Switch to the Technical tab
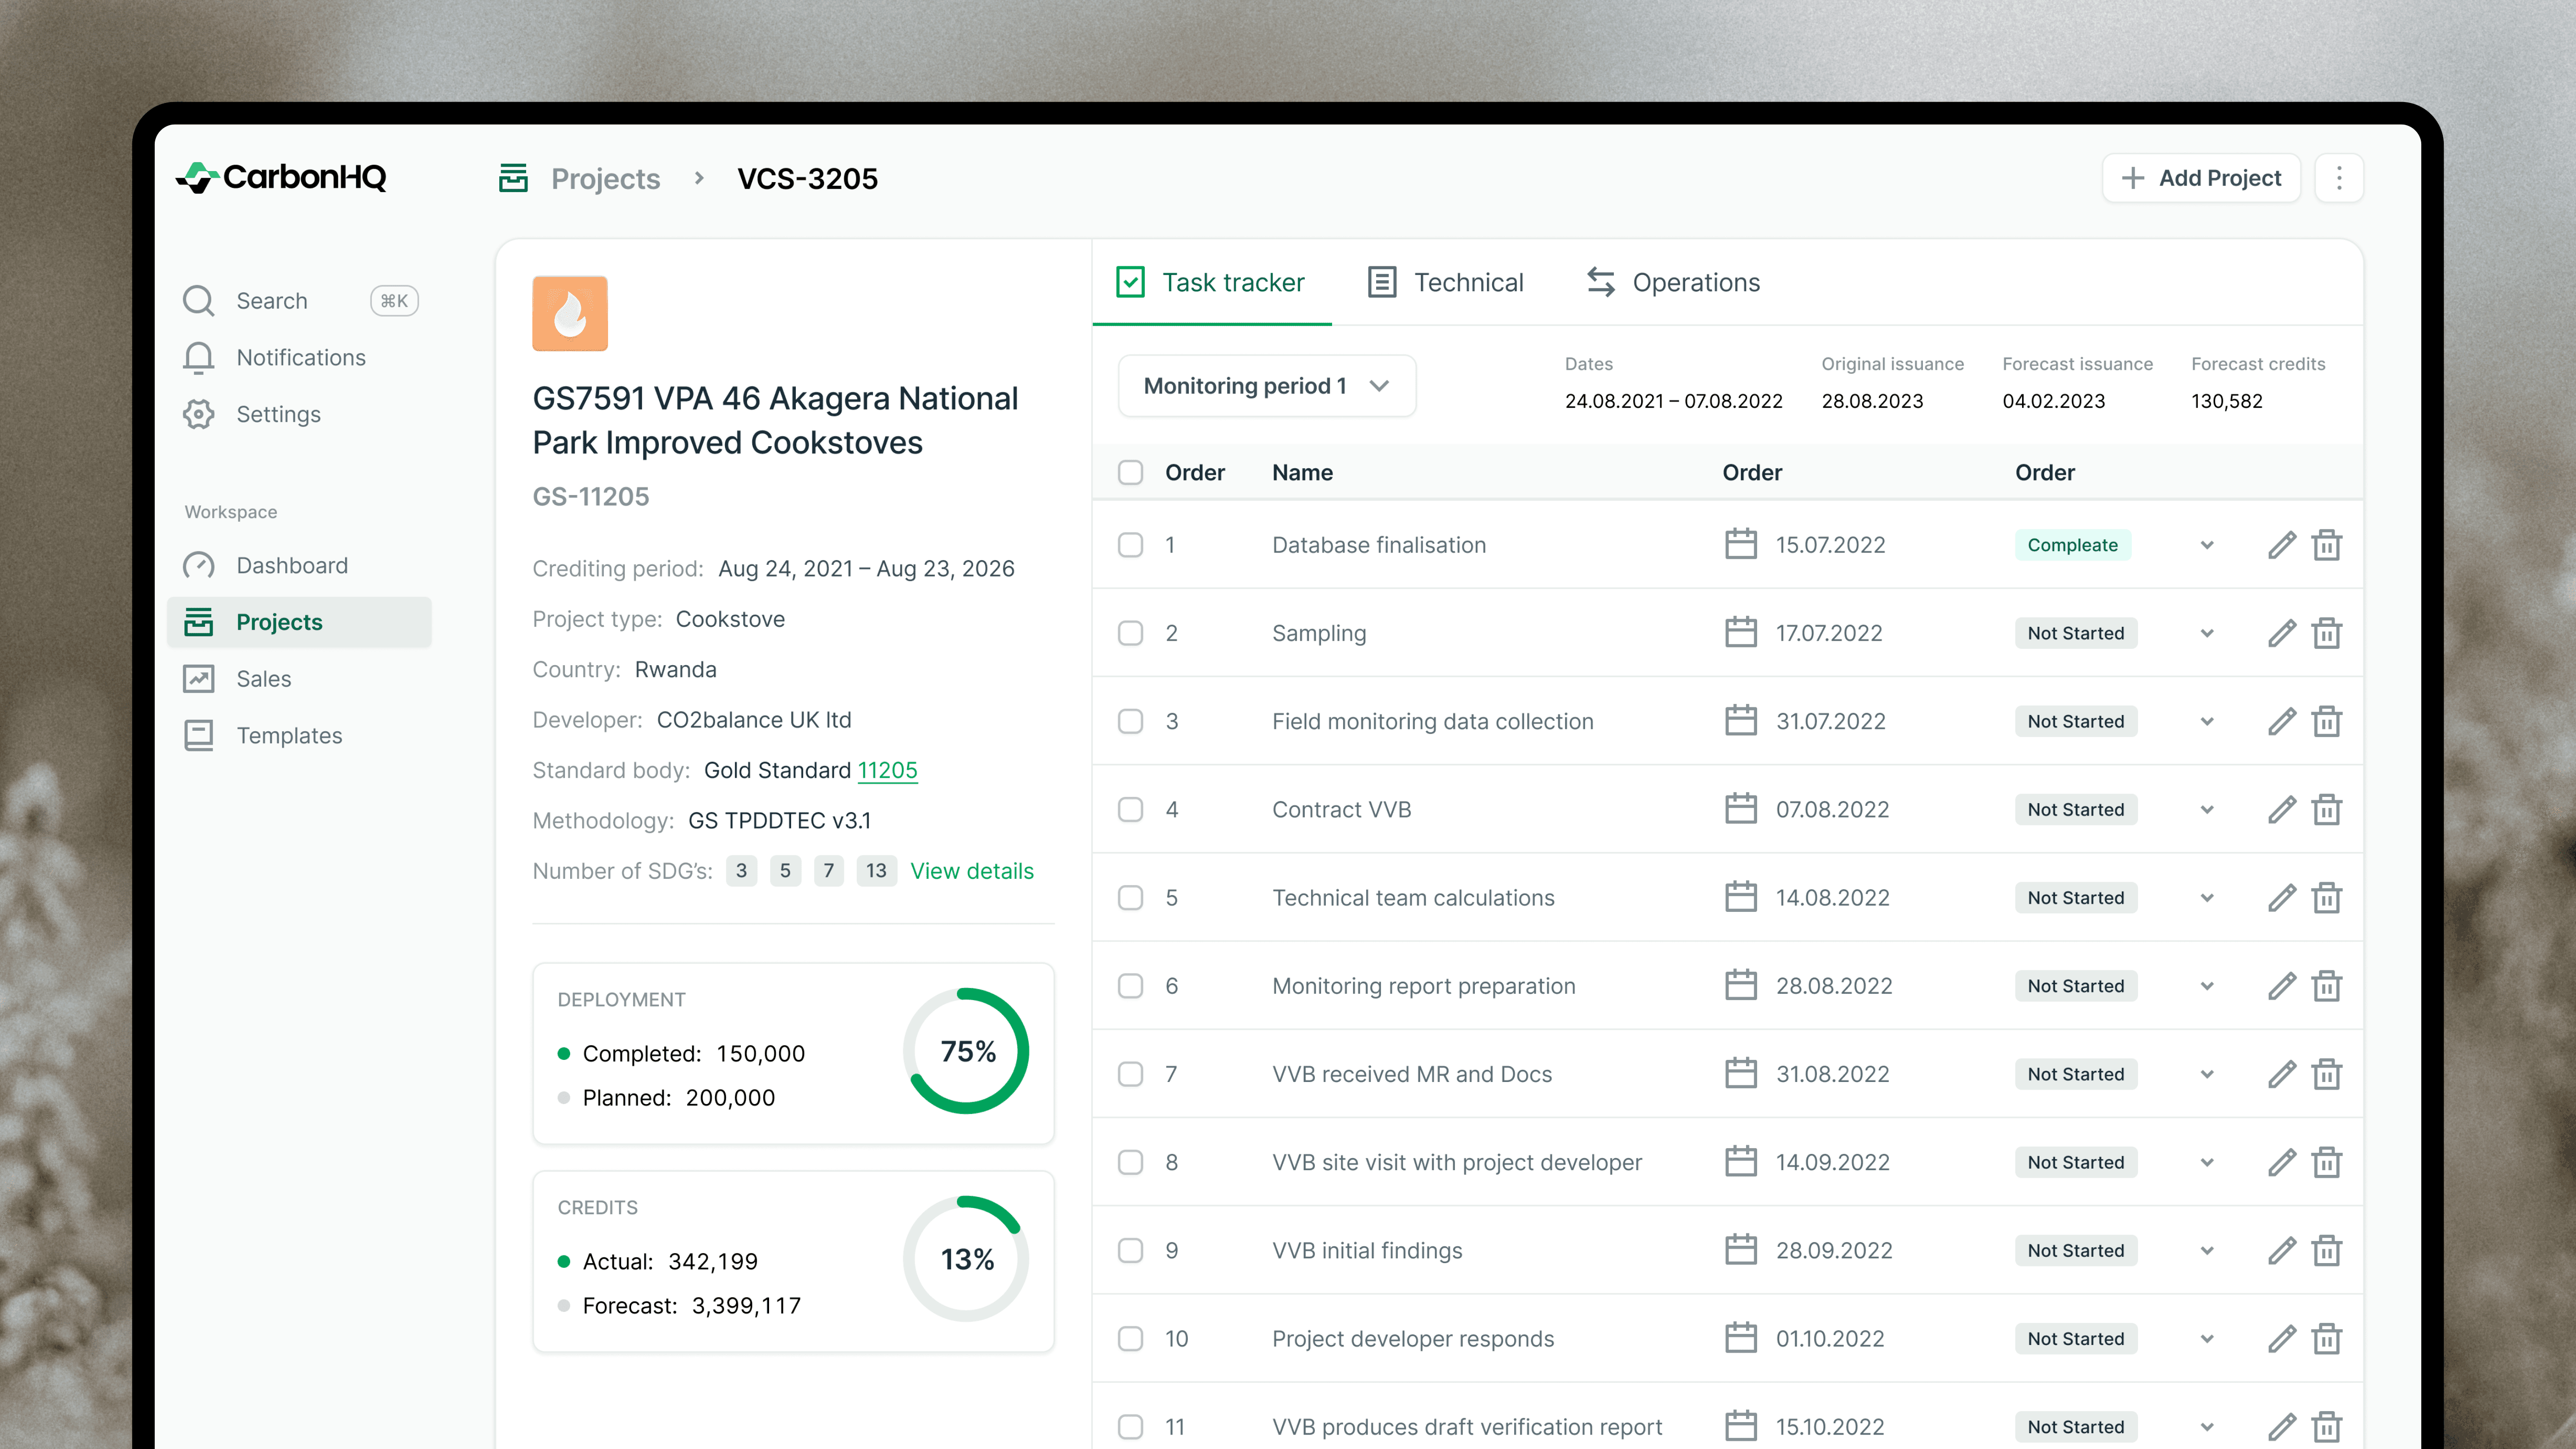This screenshot has width=2576, height=1449. pyautogui.click(x=1445, y=283)
